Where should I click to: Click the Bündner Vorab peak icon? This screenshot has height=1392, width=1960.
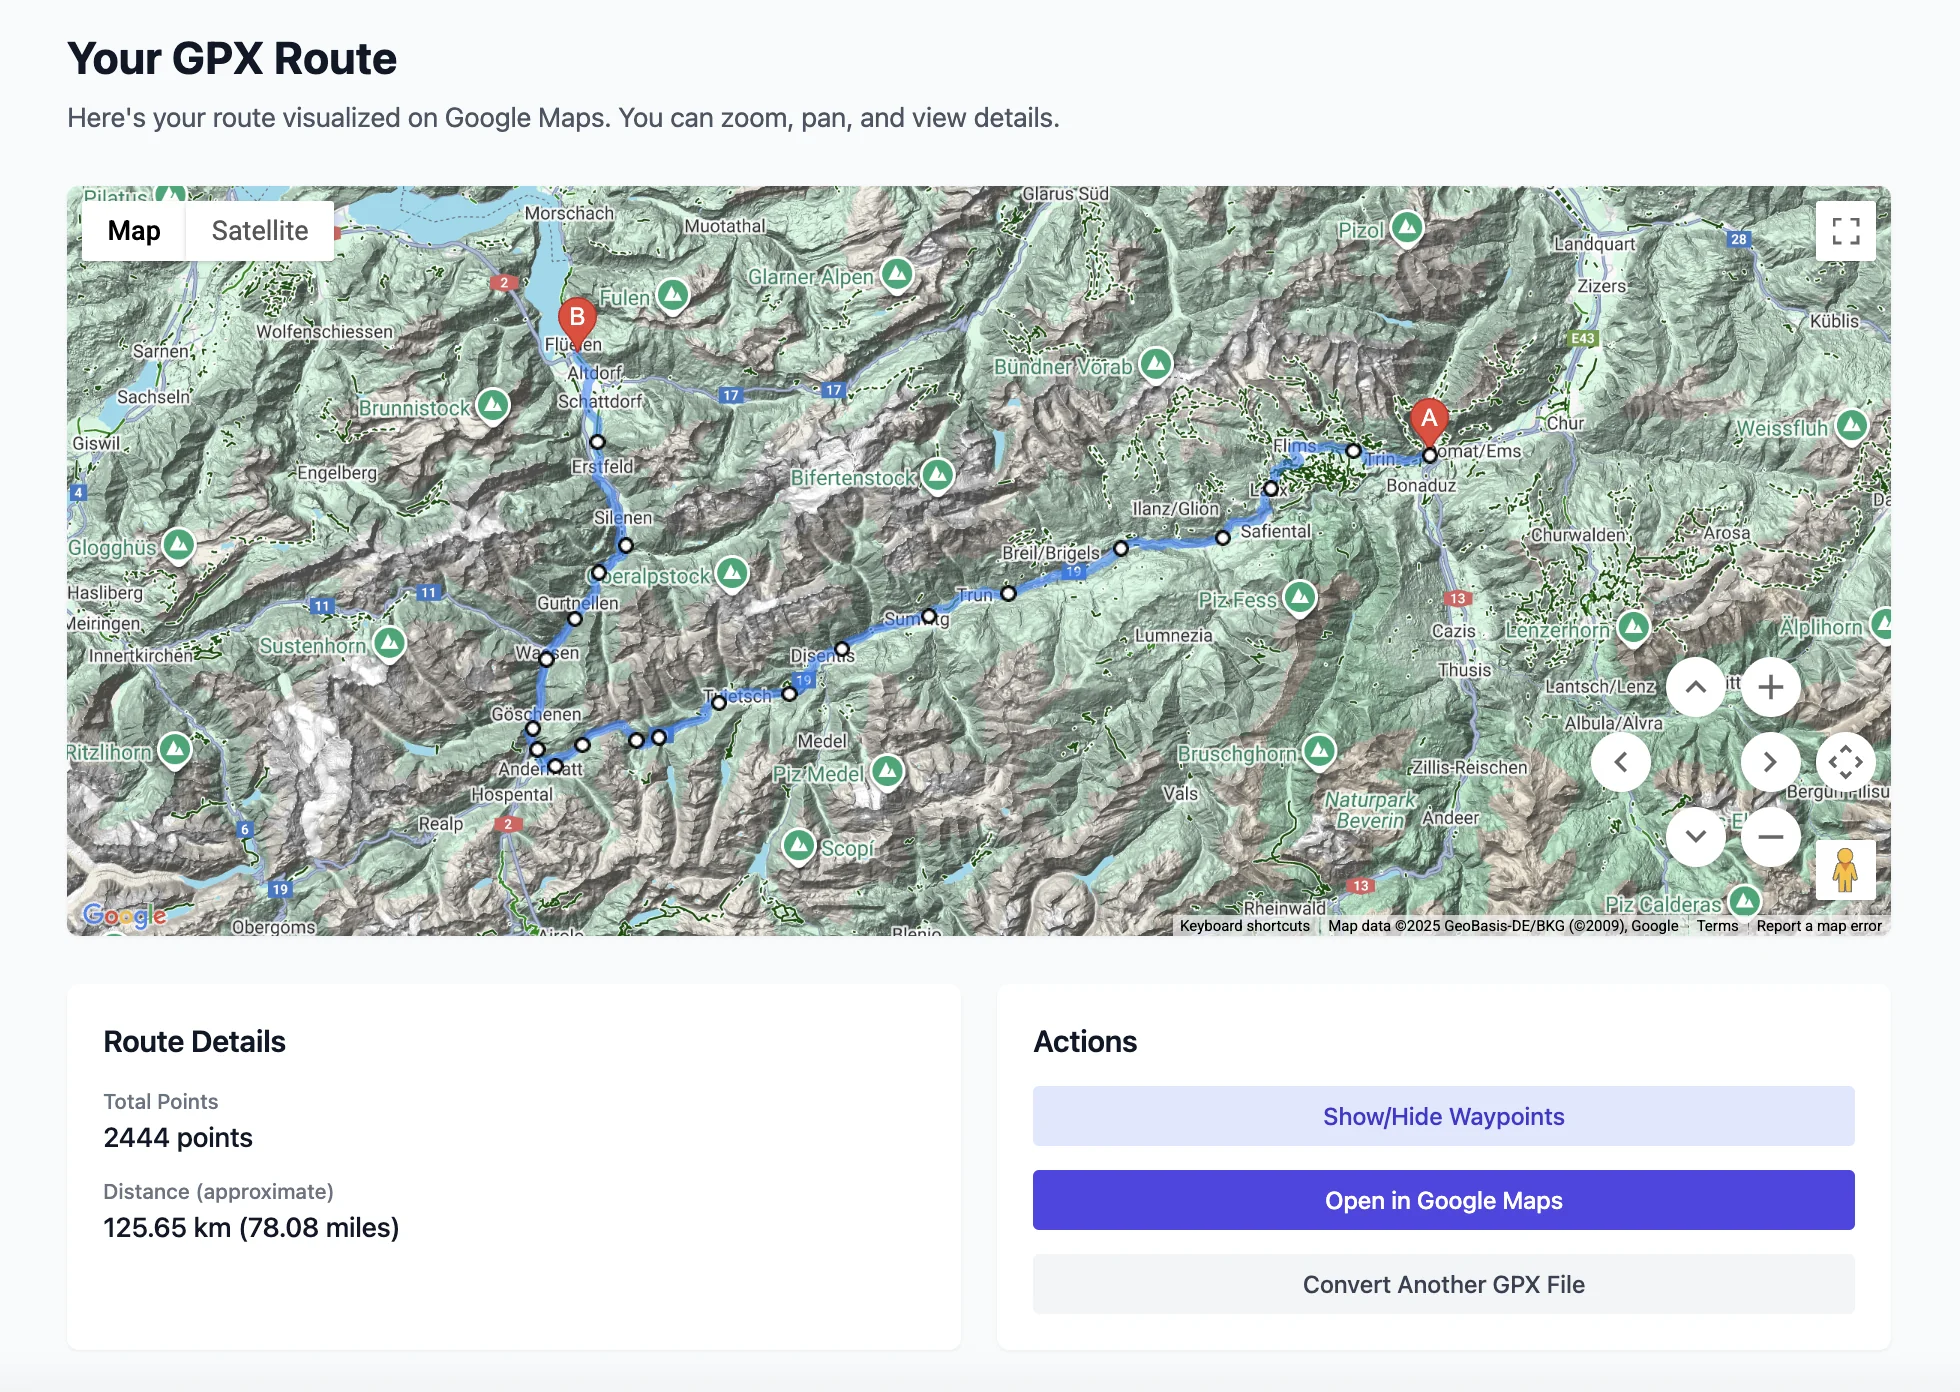coord(1156,364)
